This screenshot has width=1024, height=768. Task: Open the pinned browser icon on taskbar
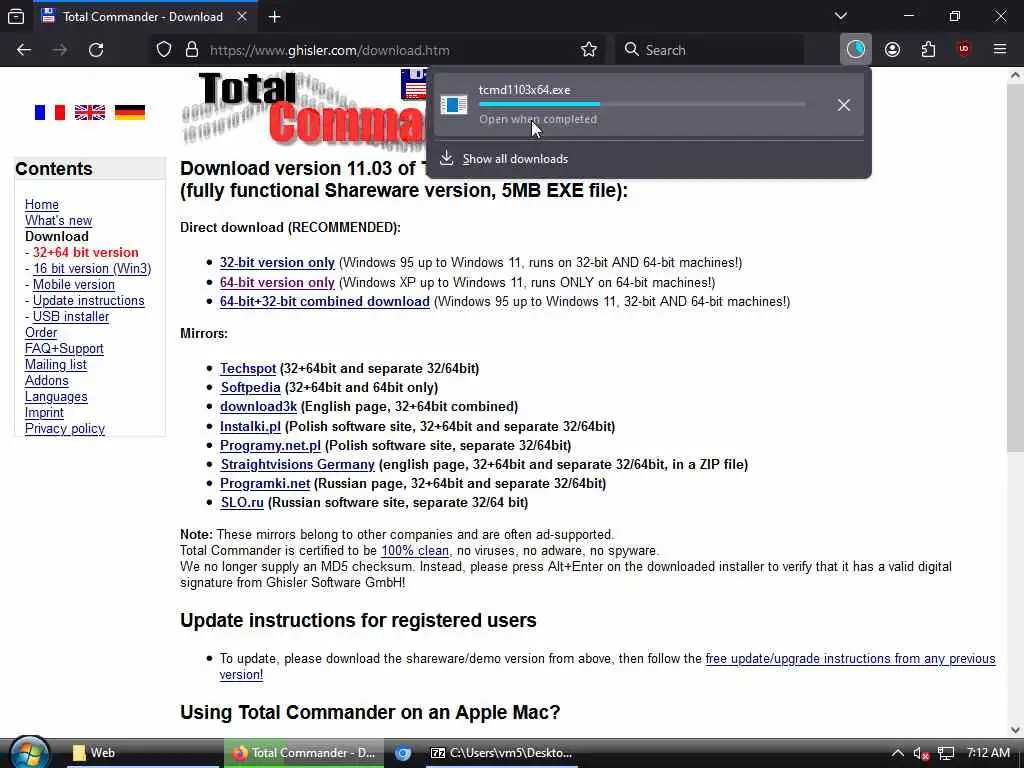click(x=403, y=753)
